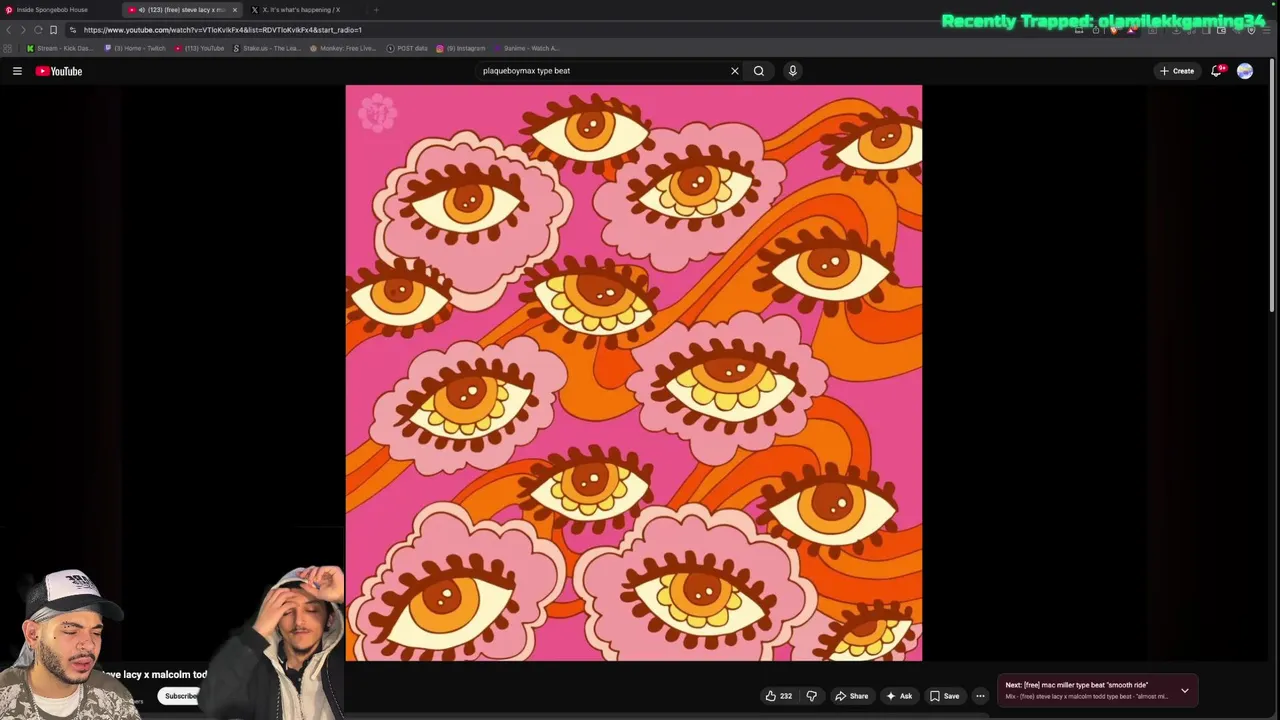Open a new browser tab
Screen dimensions: 1280x720
[376, 10]
